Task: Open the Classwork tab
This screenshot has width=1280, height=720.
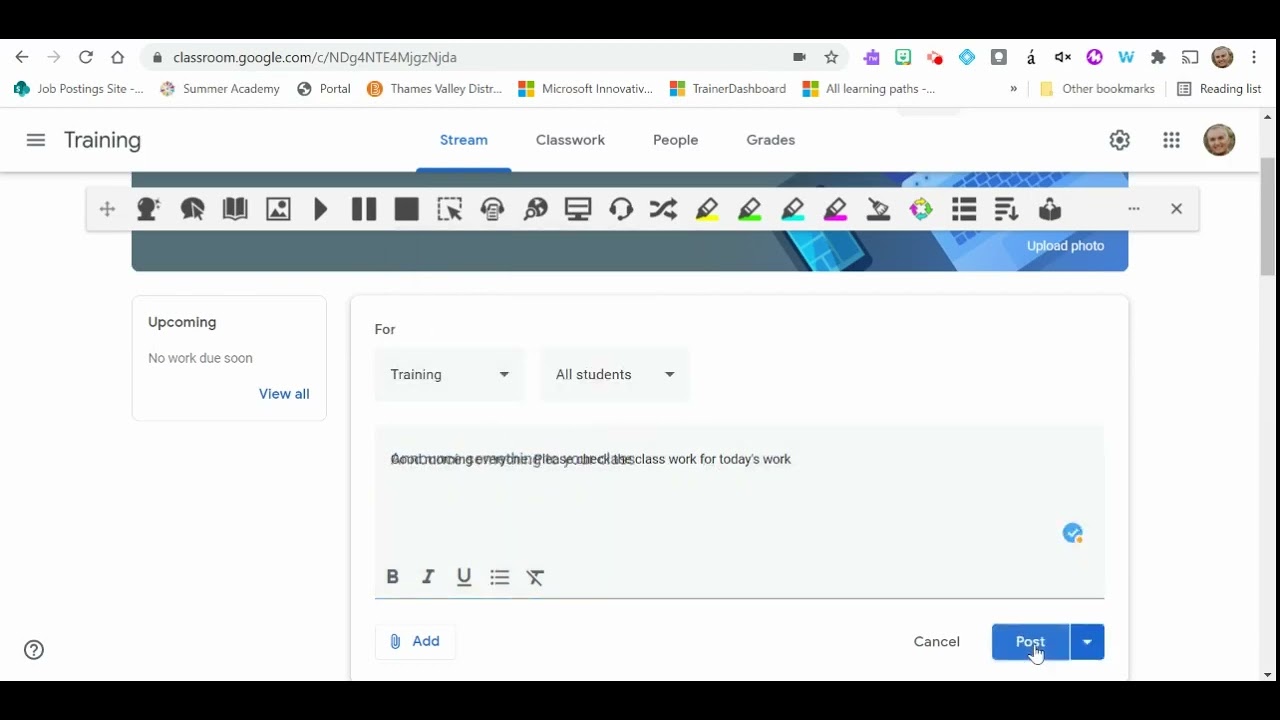Action: pos(570,140)
